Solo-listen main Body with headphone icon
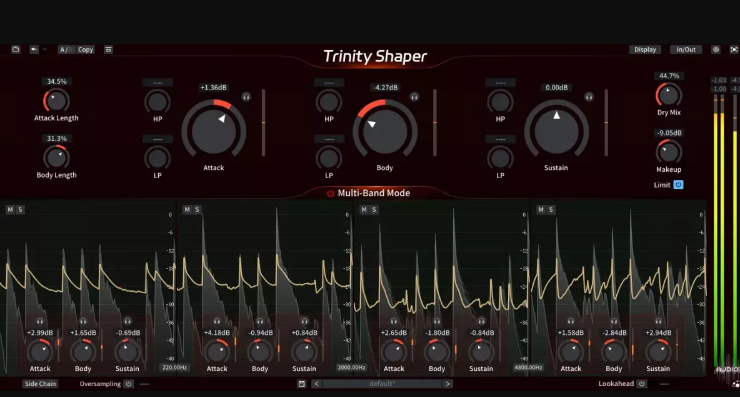The height and width of the screenshot is (397, 740). pos(414,97)
